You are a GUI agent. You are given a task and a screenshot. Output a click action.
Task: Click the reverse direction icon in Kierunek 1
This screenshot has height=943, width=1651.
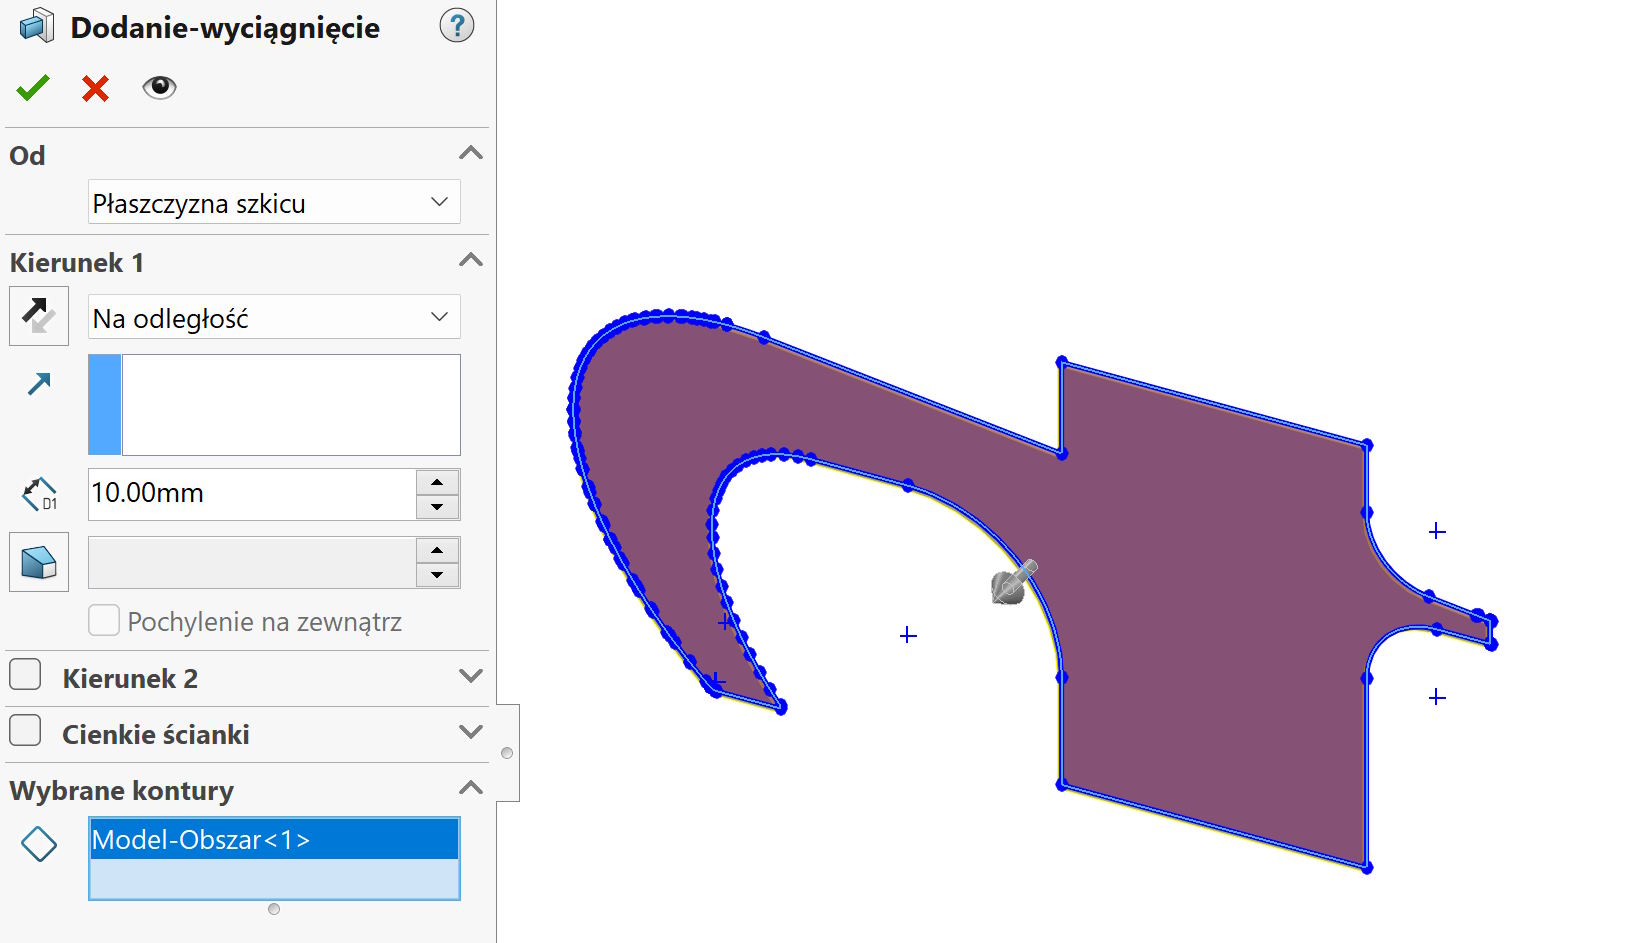click(38, 315)
